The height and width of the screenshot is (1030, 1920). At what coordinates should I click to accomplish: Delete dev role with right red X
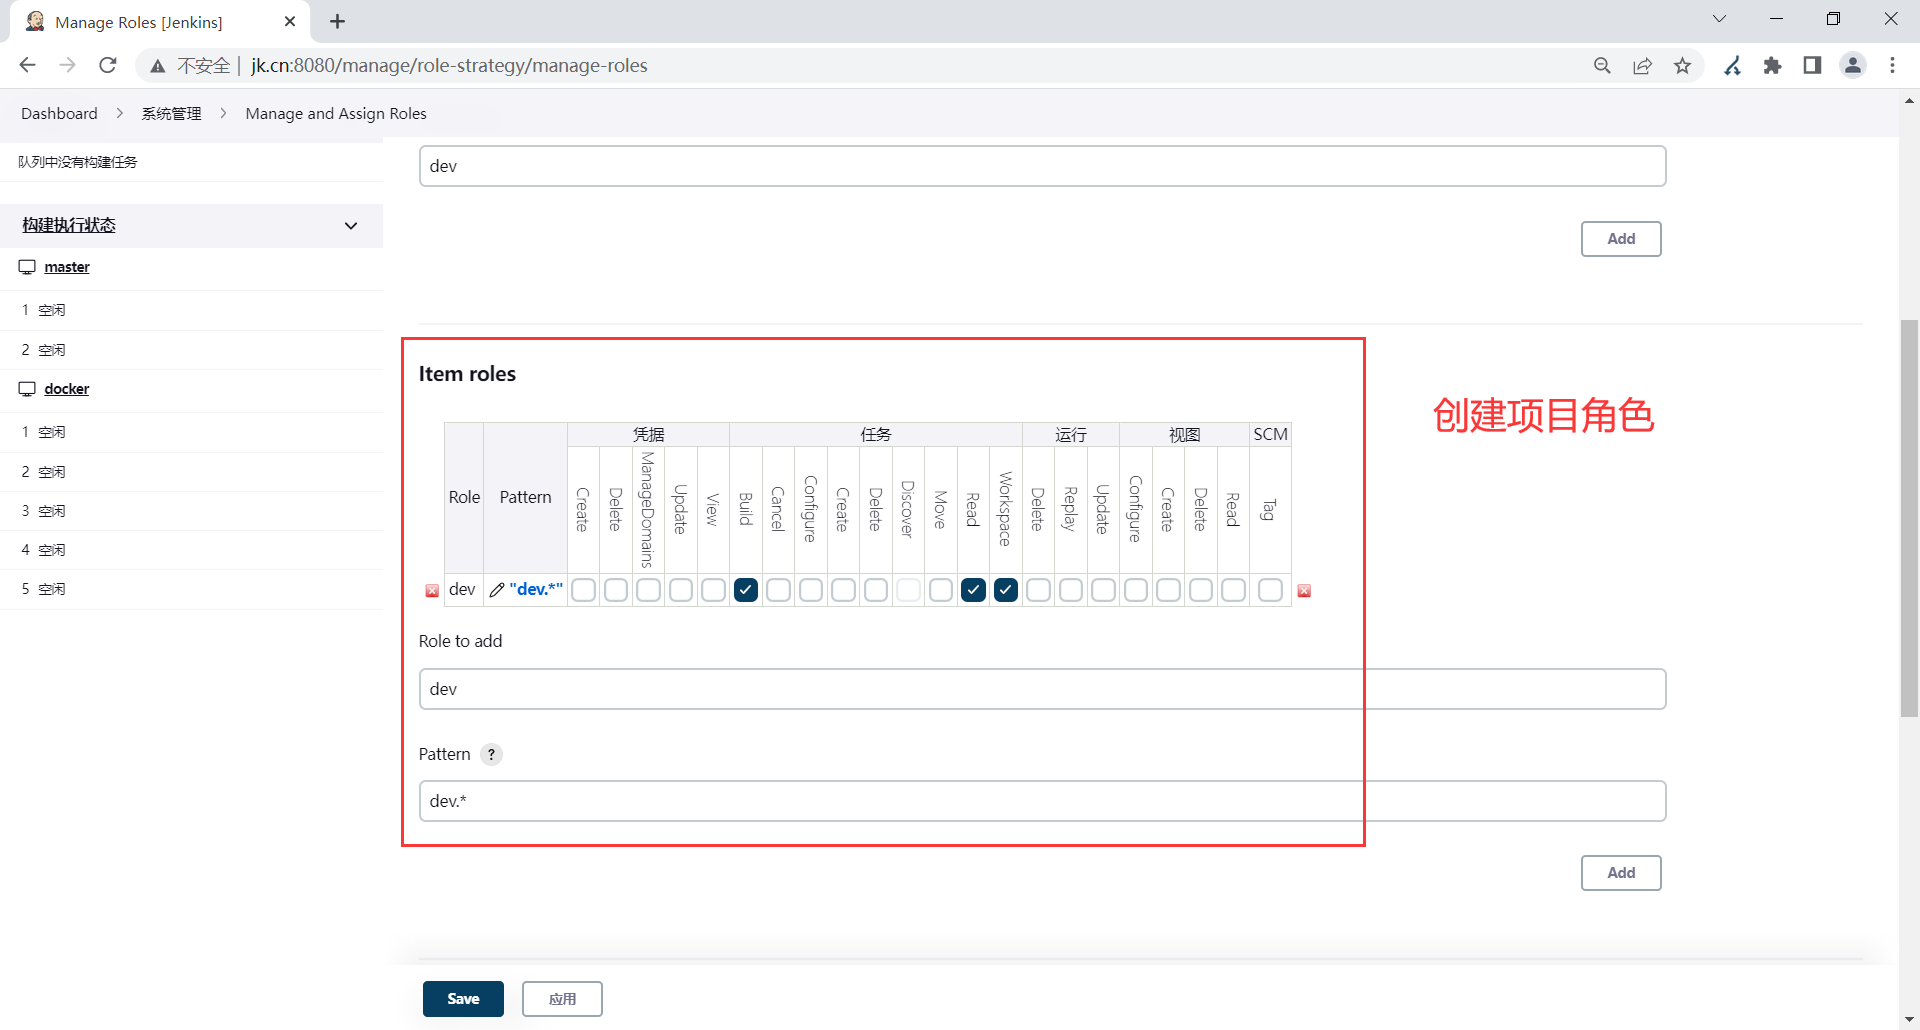click(x=1304, y=591)
